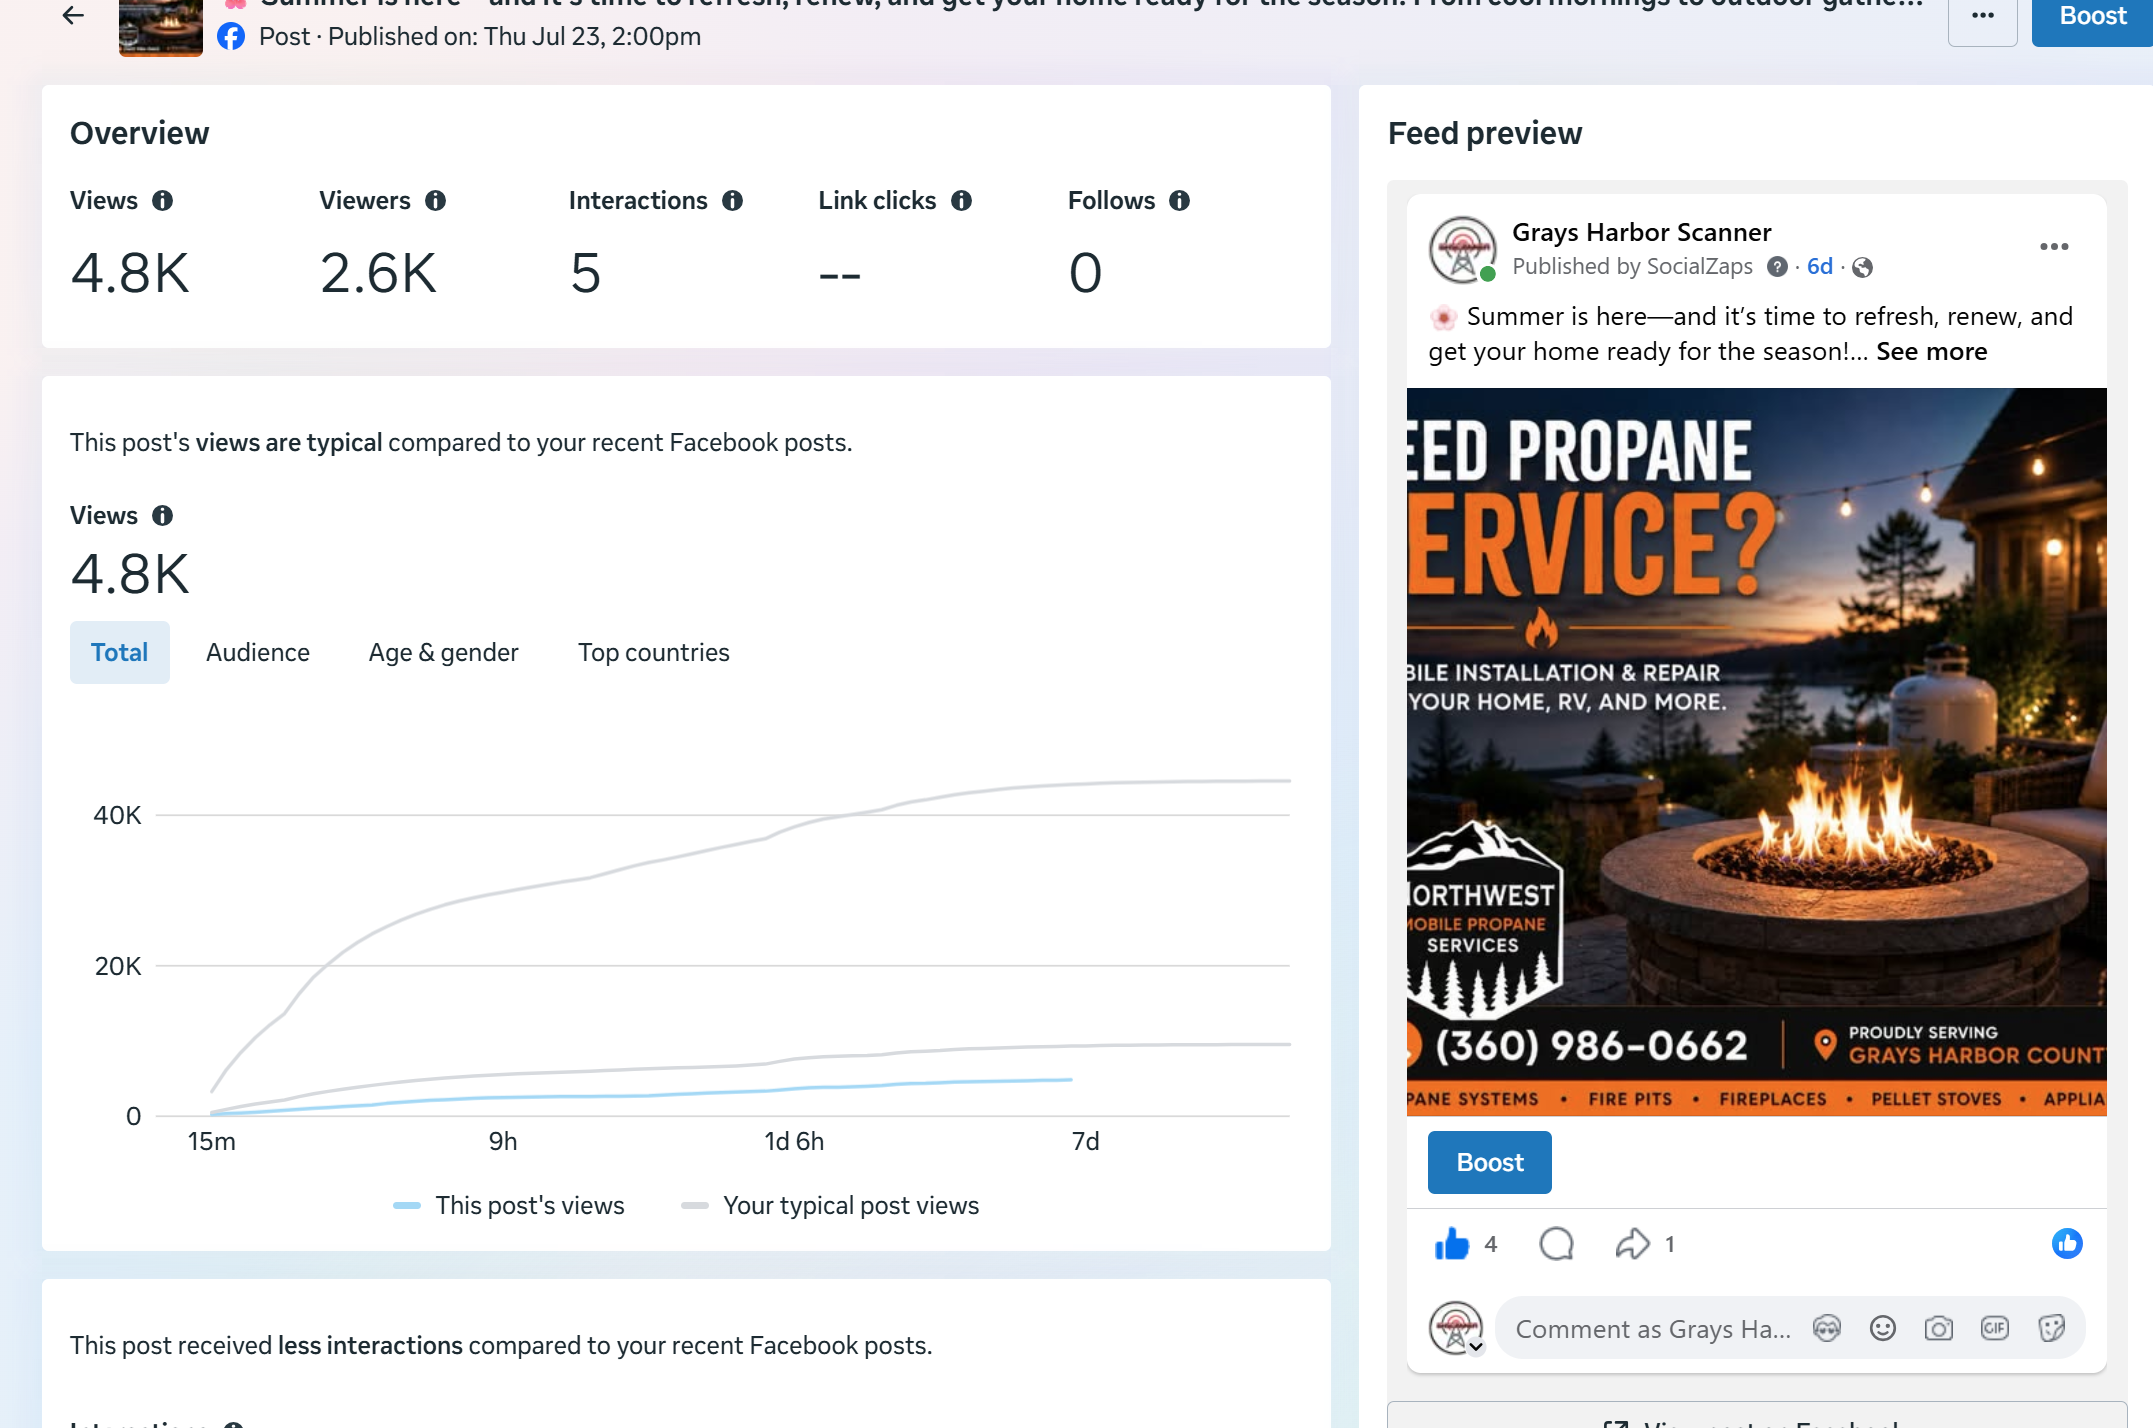This screenshot has height=1428, width=2153.
Task: Show info for Overview Views metric
Action: coord(163,201)
